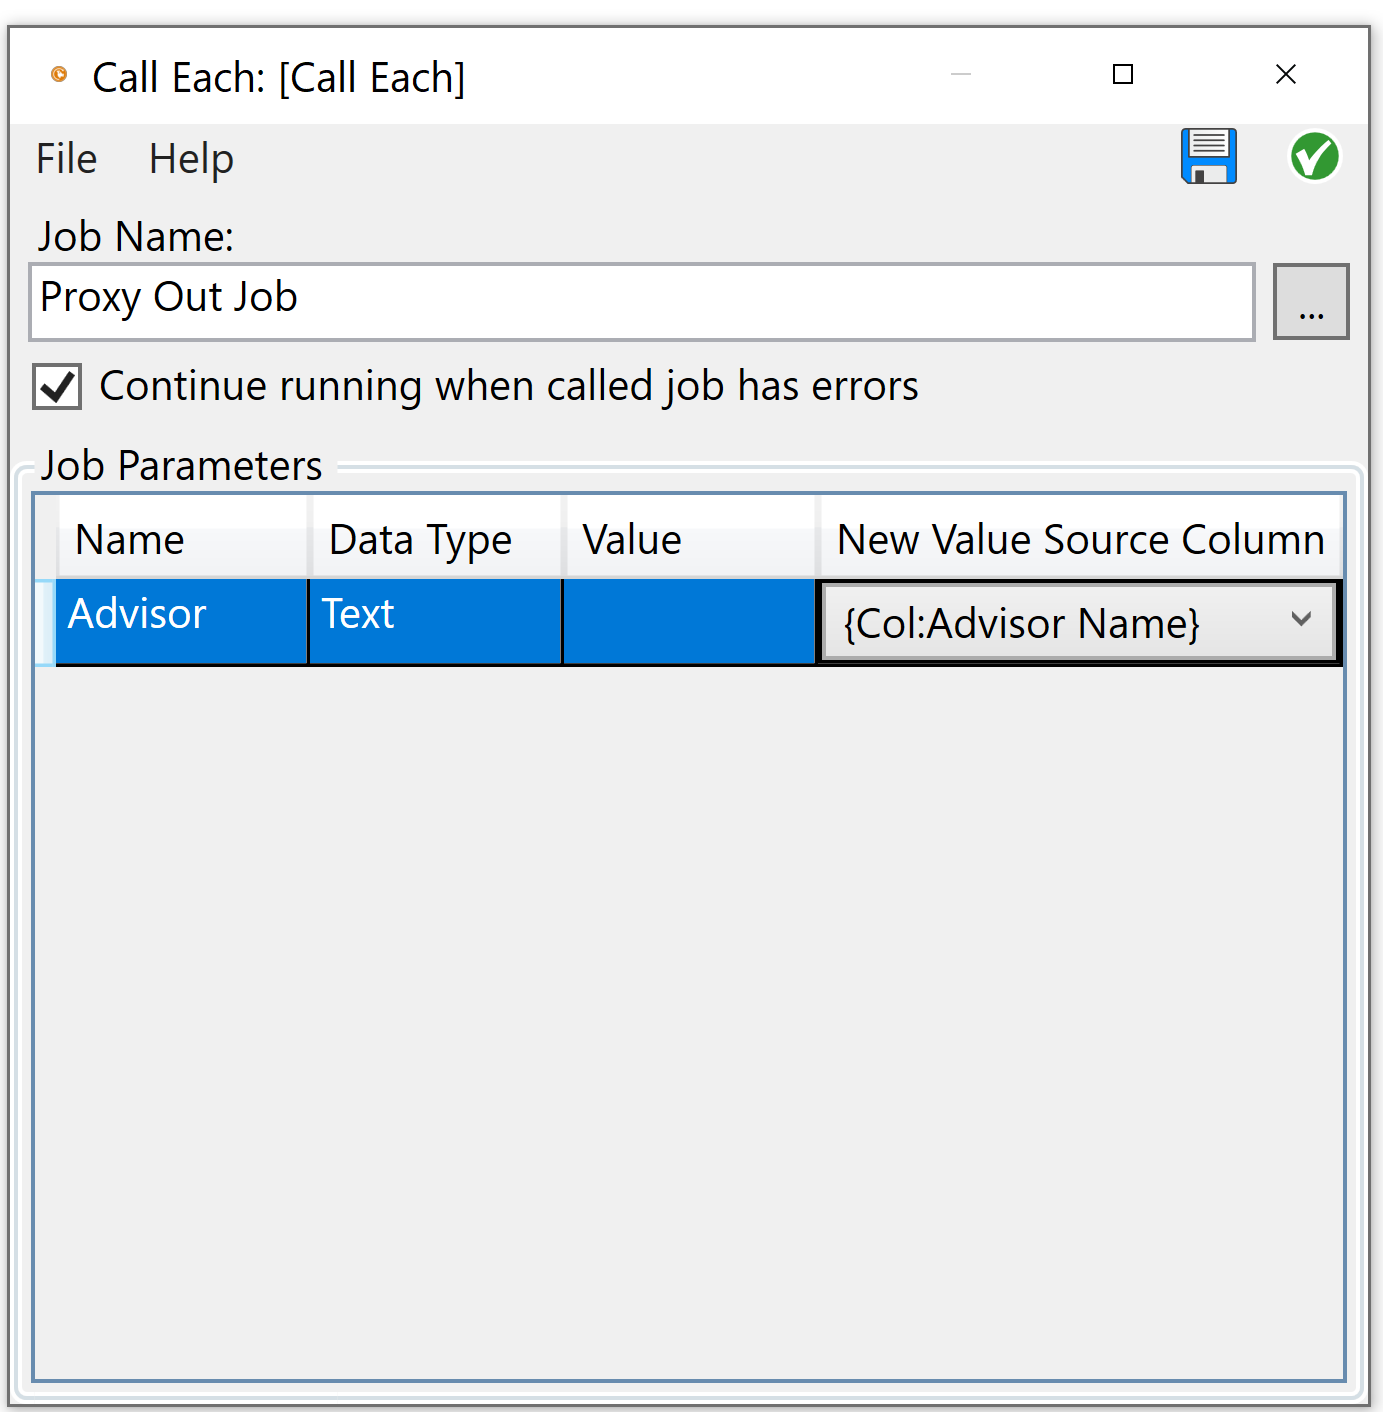
Task: Open the File menu
Action: (65, 158)
